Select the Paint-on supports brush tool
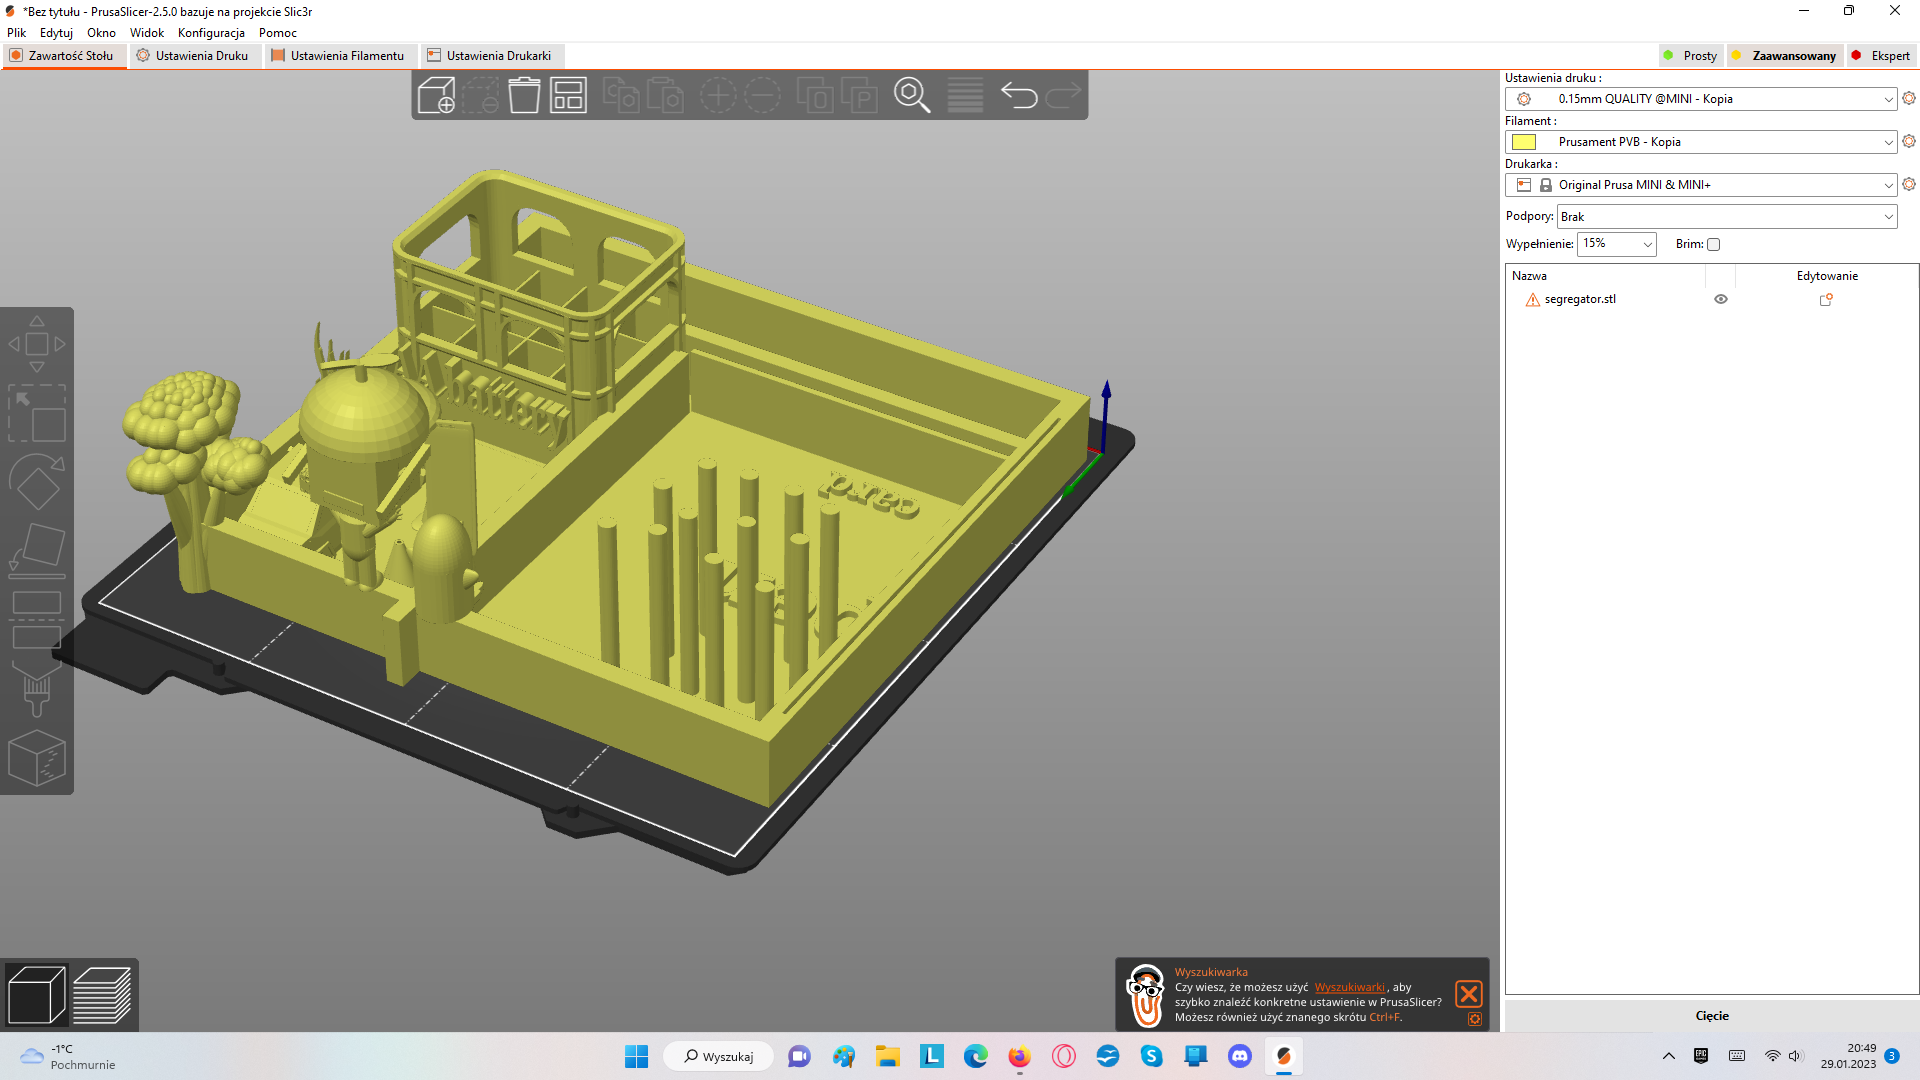Screen dimensions: 1920x1080 [37, 688]
